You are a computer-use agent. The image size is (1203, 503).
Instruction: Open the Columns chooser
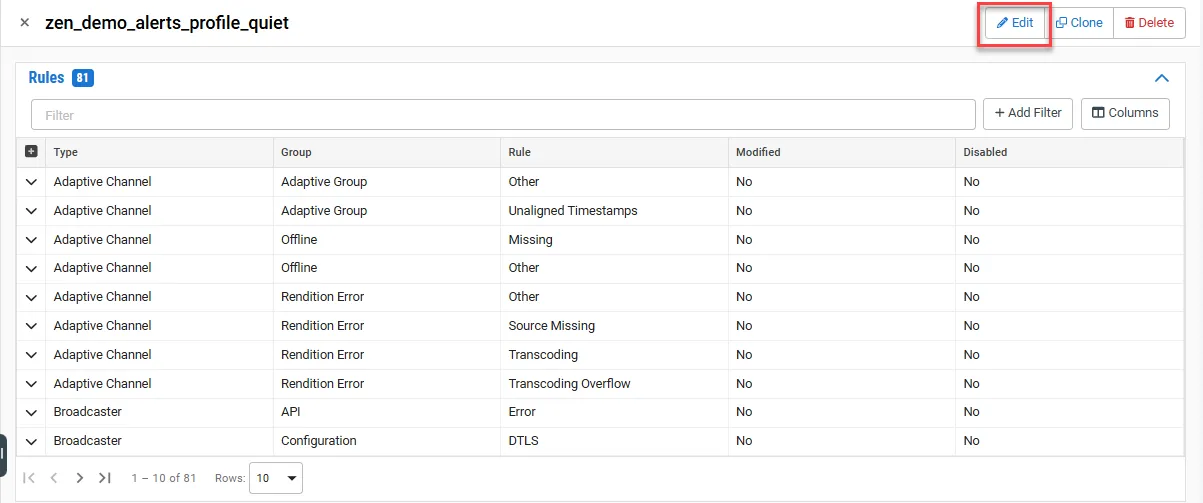1125,113
